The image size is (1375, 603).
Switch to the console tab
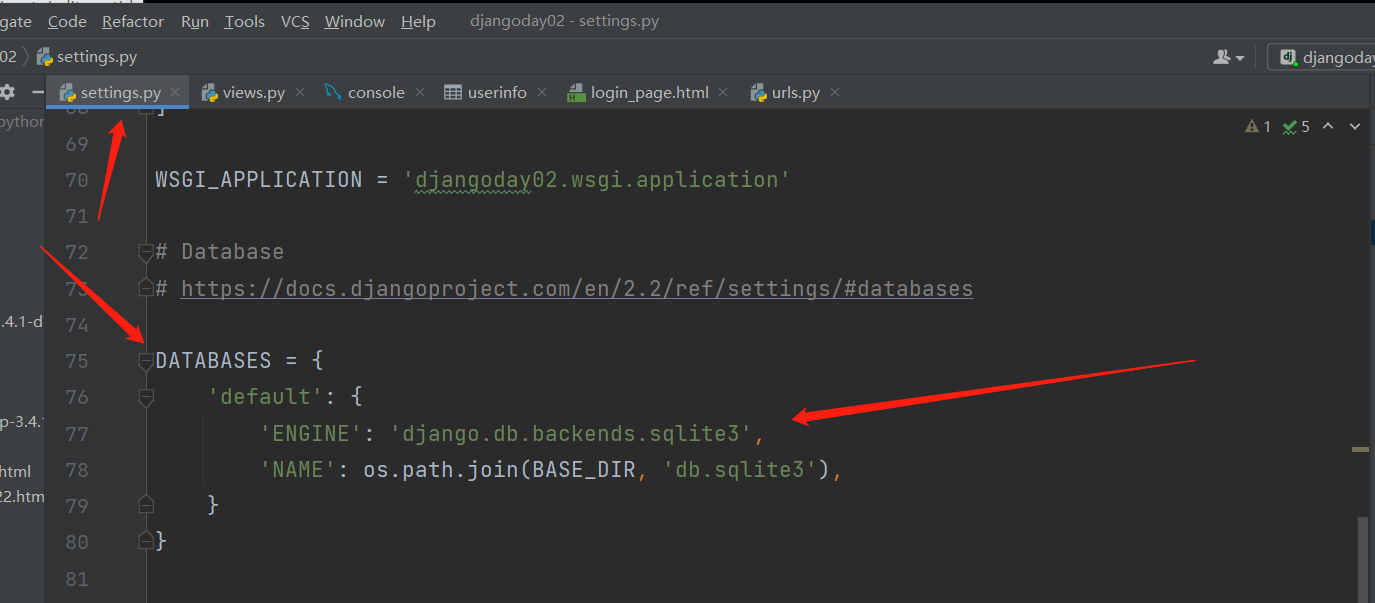coord(375,92)
